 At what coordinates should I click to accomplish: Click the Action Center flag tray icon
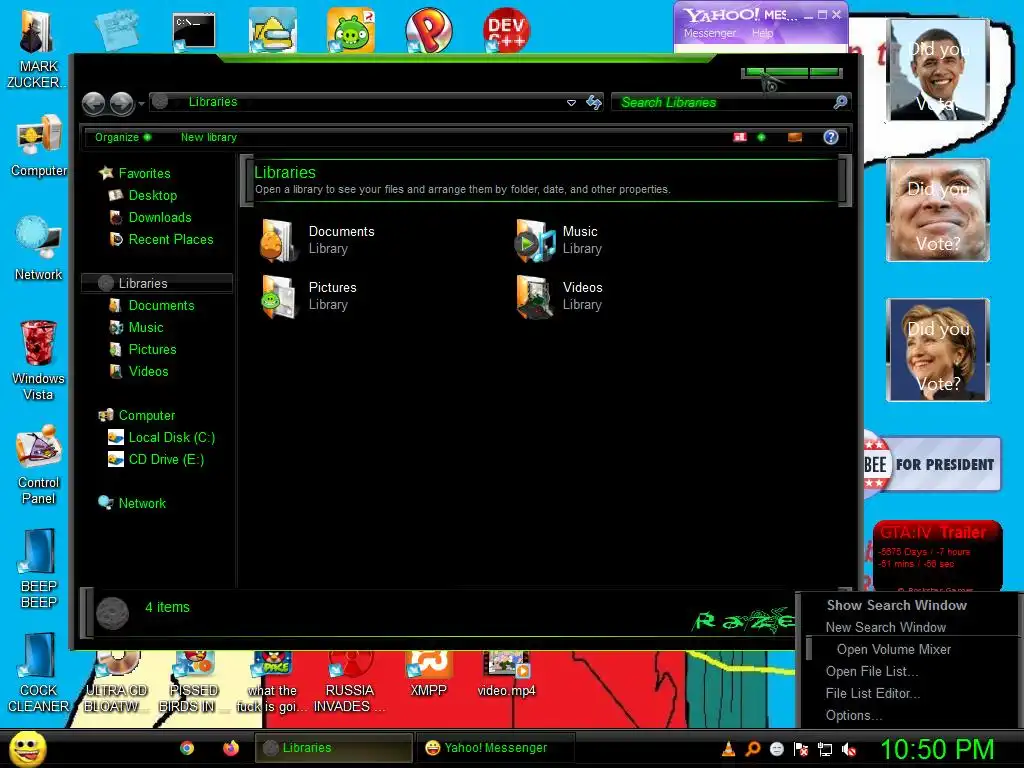pos(801,749)
